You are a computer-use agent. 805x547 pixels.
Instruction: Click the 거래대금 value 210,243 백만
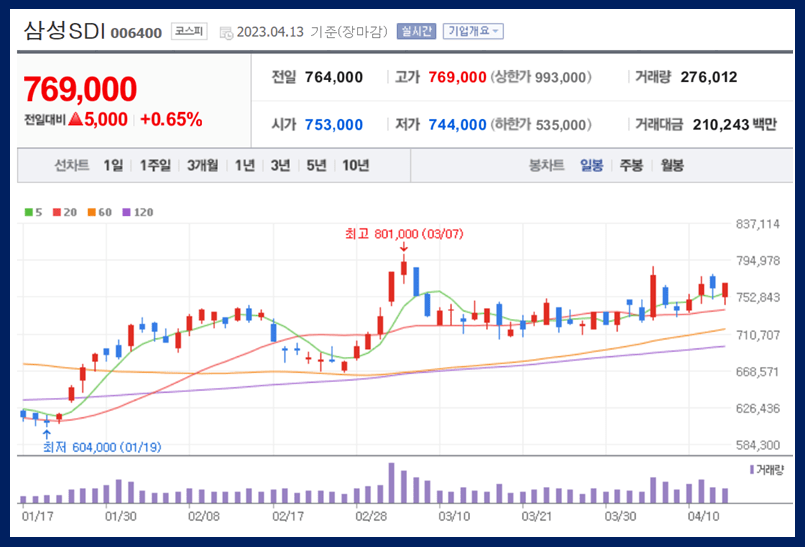pos(735,125)
